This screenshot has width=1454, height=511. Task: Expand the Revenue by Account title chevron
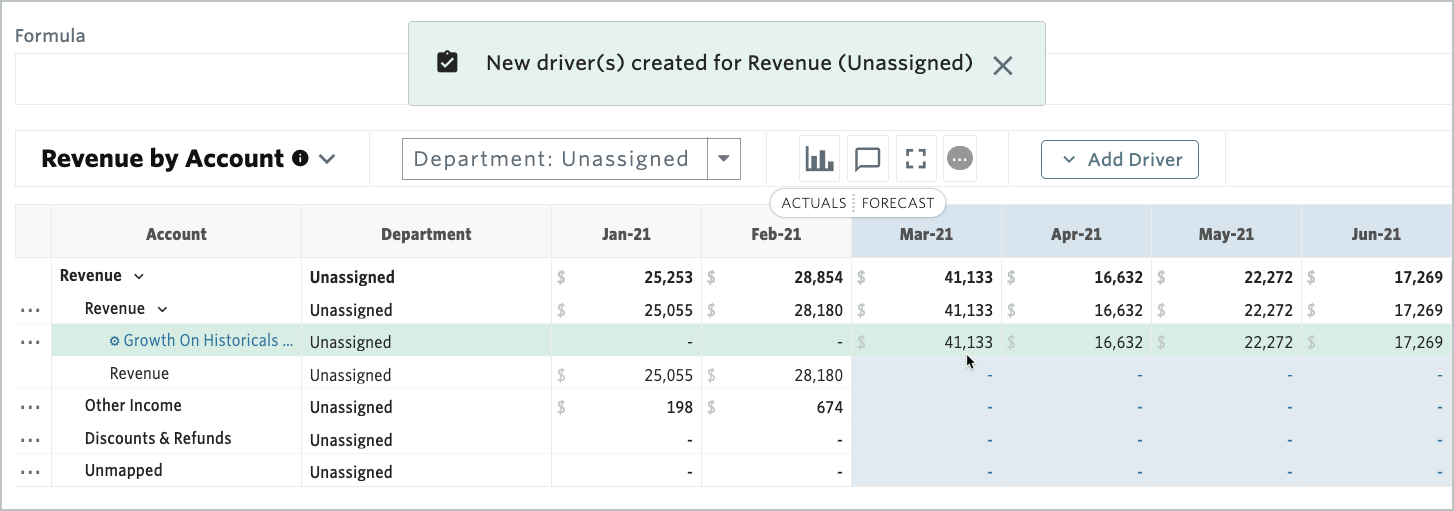[327, 159]
